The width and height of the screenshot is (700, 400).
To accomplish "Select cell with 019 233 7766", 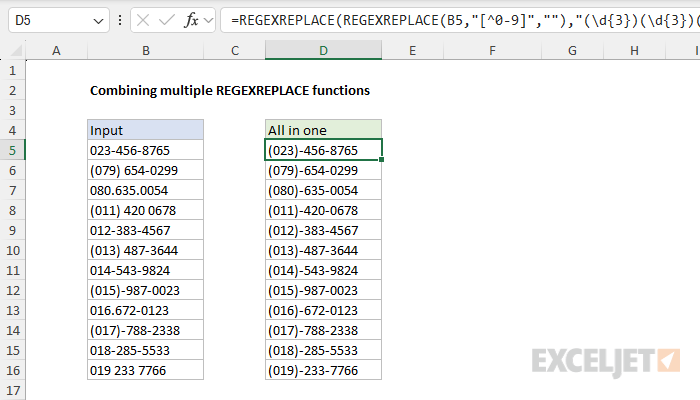I will coord(146,371).
